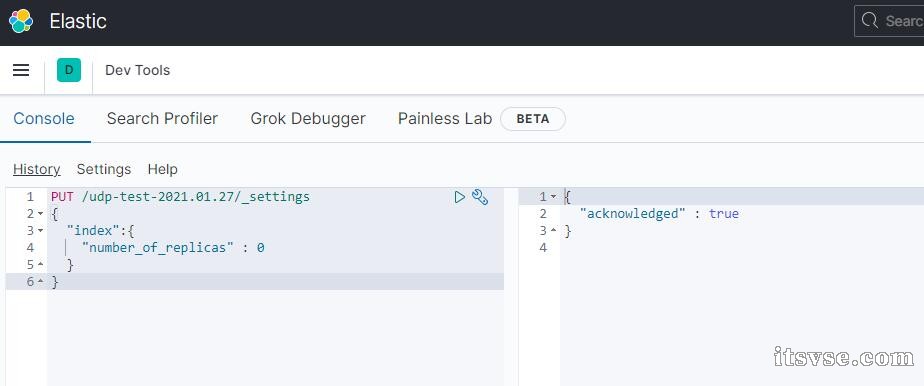Open the Grok Debugger tab
Image resolution: width=924 pixels, height=386 pixels.
(308, 118)
